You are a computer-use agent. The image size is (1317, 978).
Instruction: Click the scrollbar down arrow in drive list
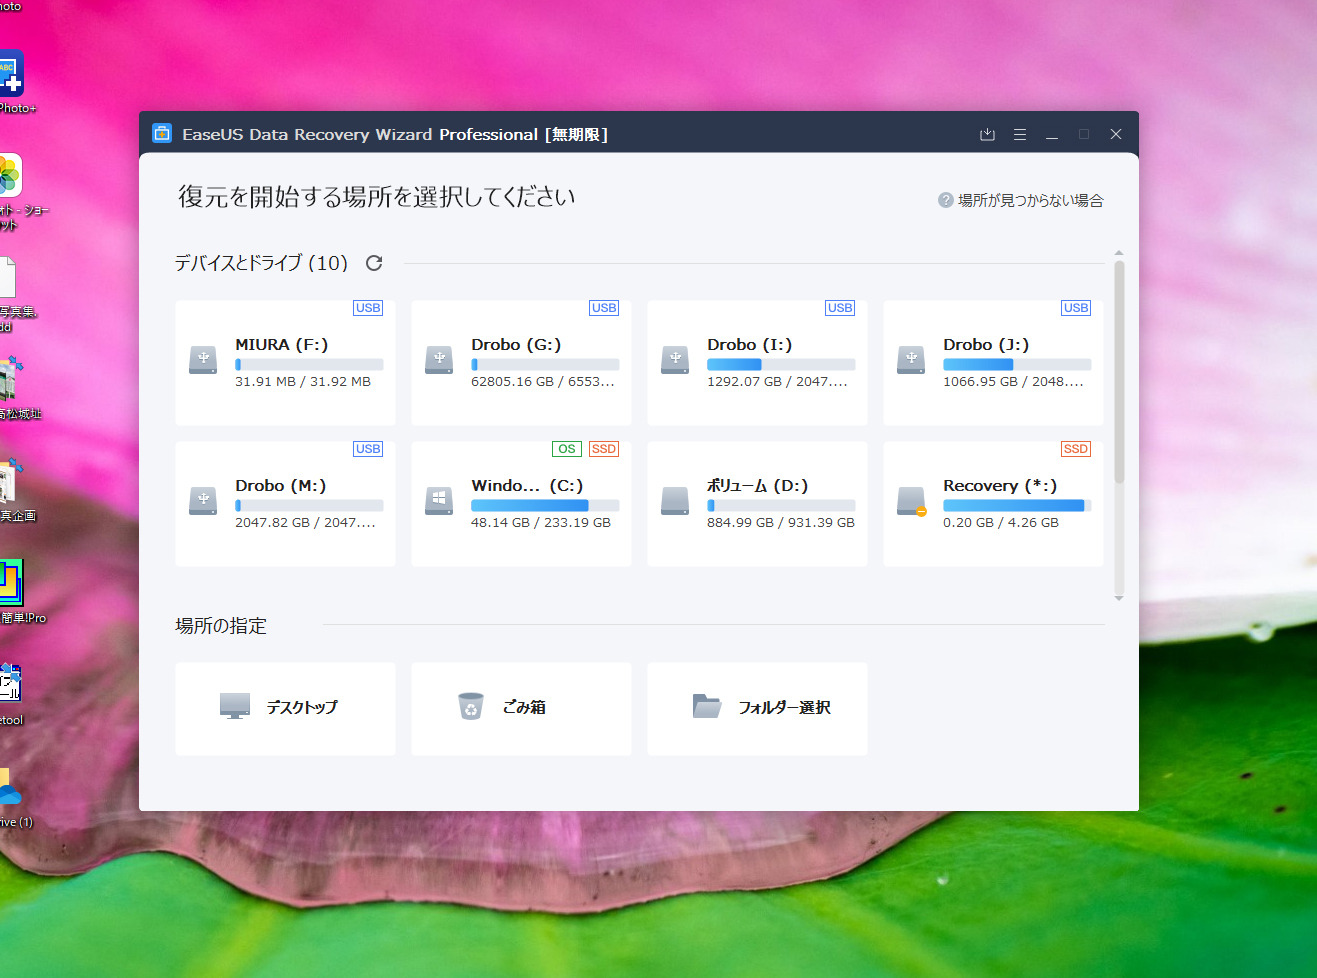tap(1119, 598)
